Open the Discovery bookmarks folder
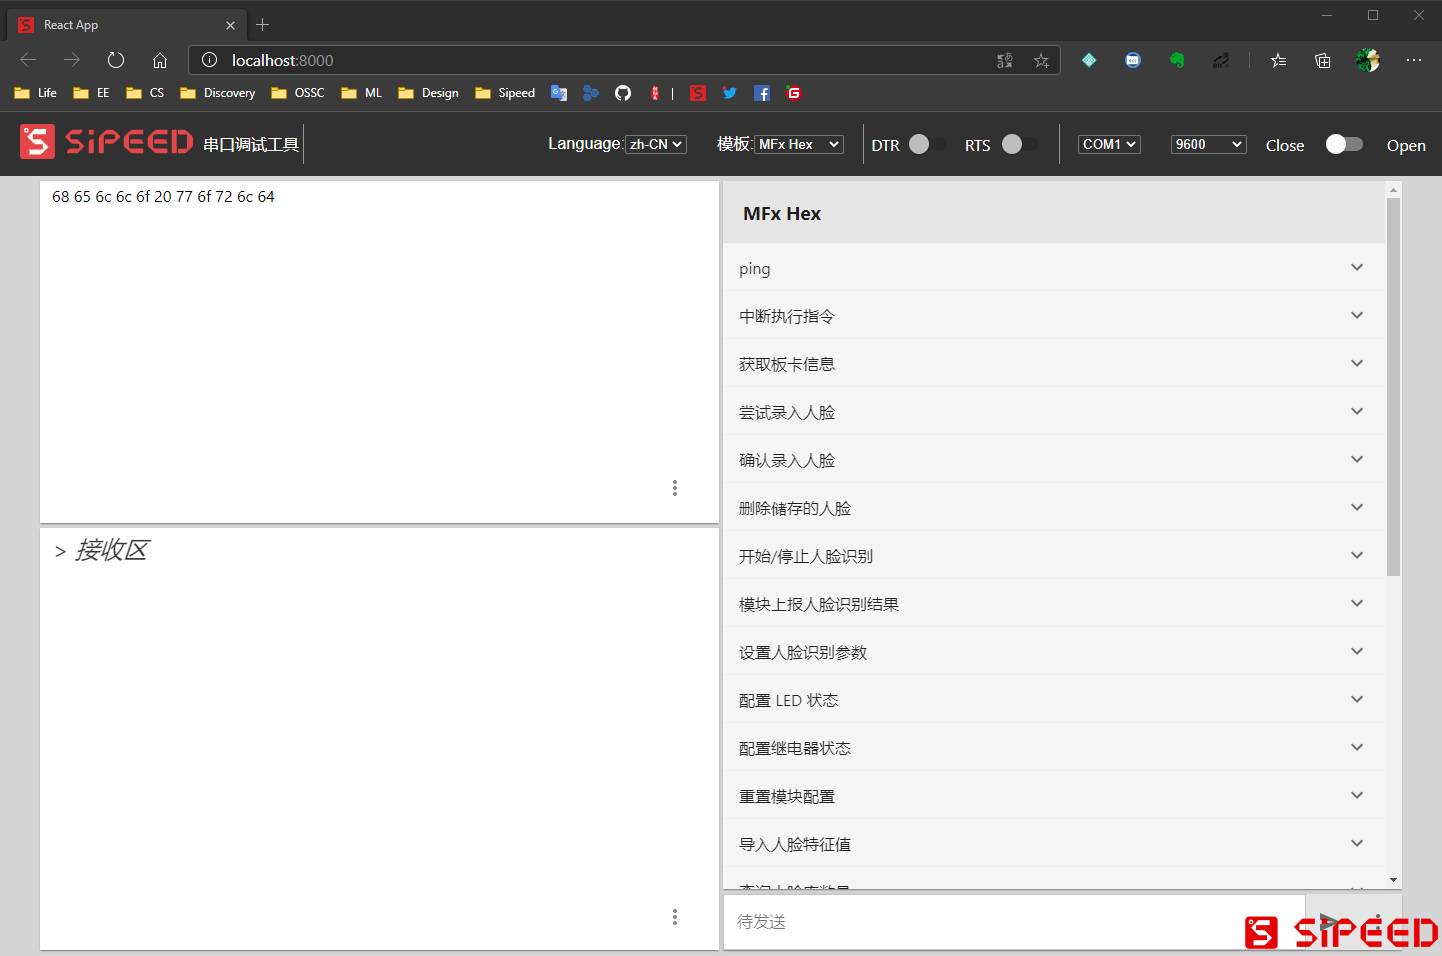1442x956 pixels. tap(217, 93)
